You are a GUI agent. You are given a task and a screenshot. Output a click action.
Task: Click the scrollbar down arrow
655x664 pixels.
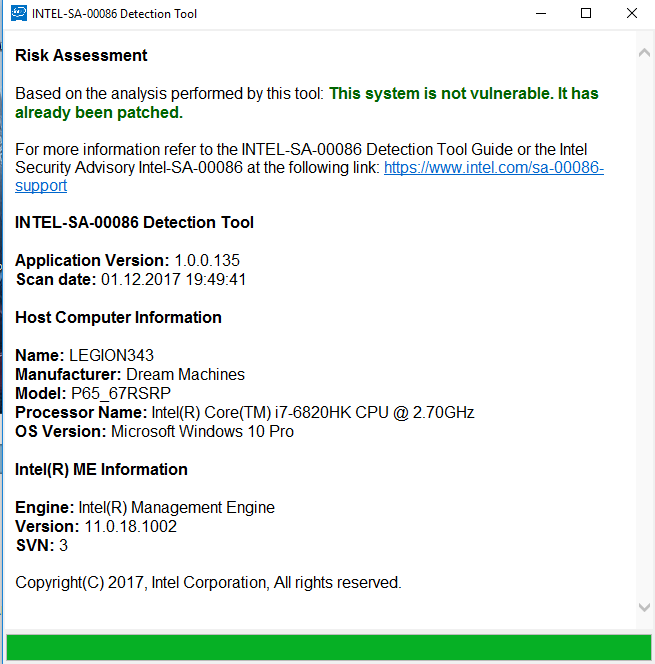644,607
